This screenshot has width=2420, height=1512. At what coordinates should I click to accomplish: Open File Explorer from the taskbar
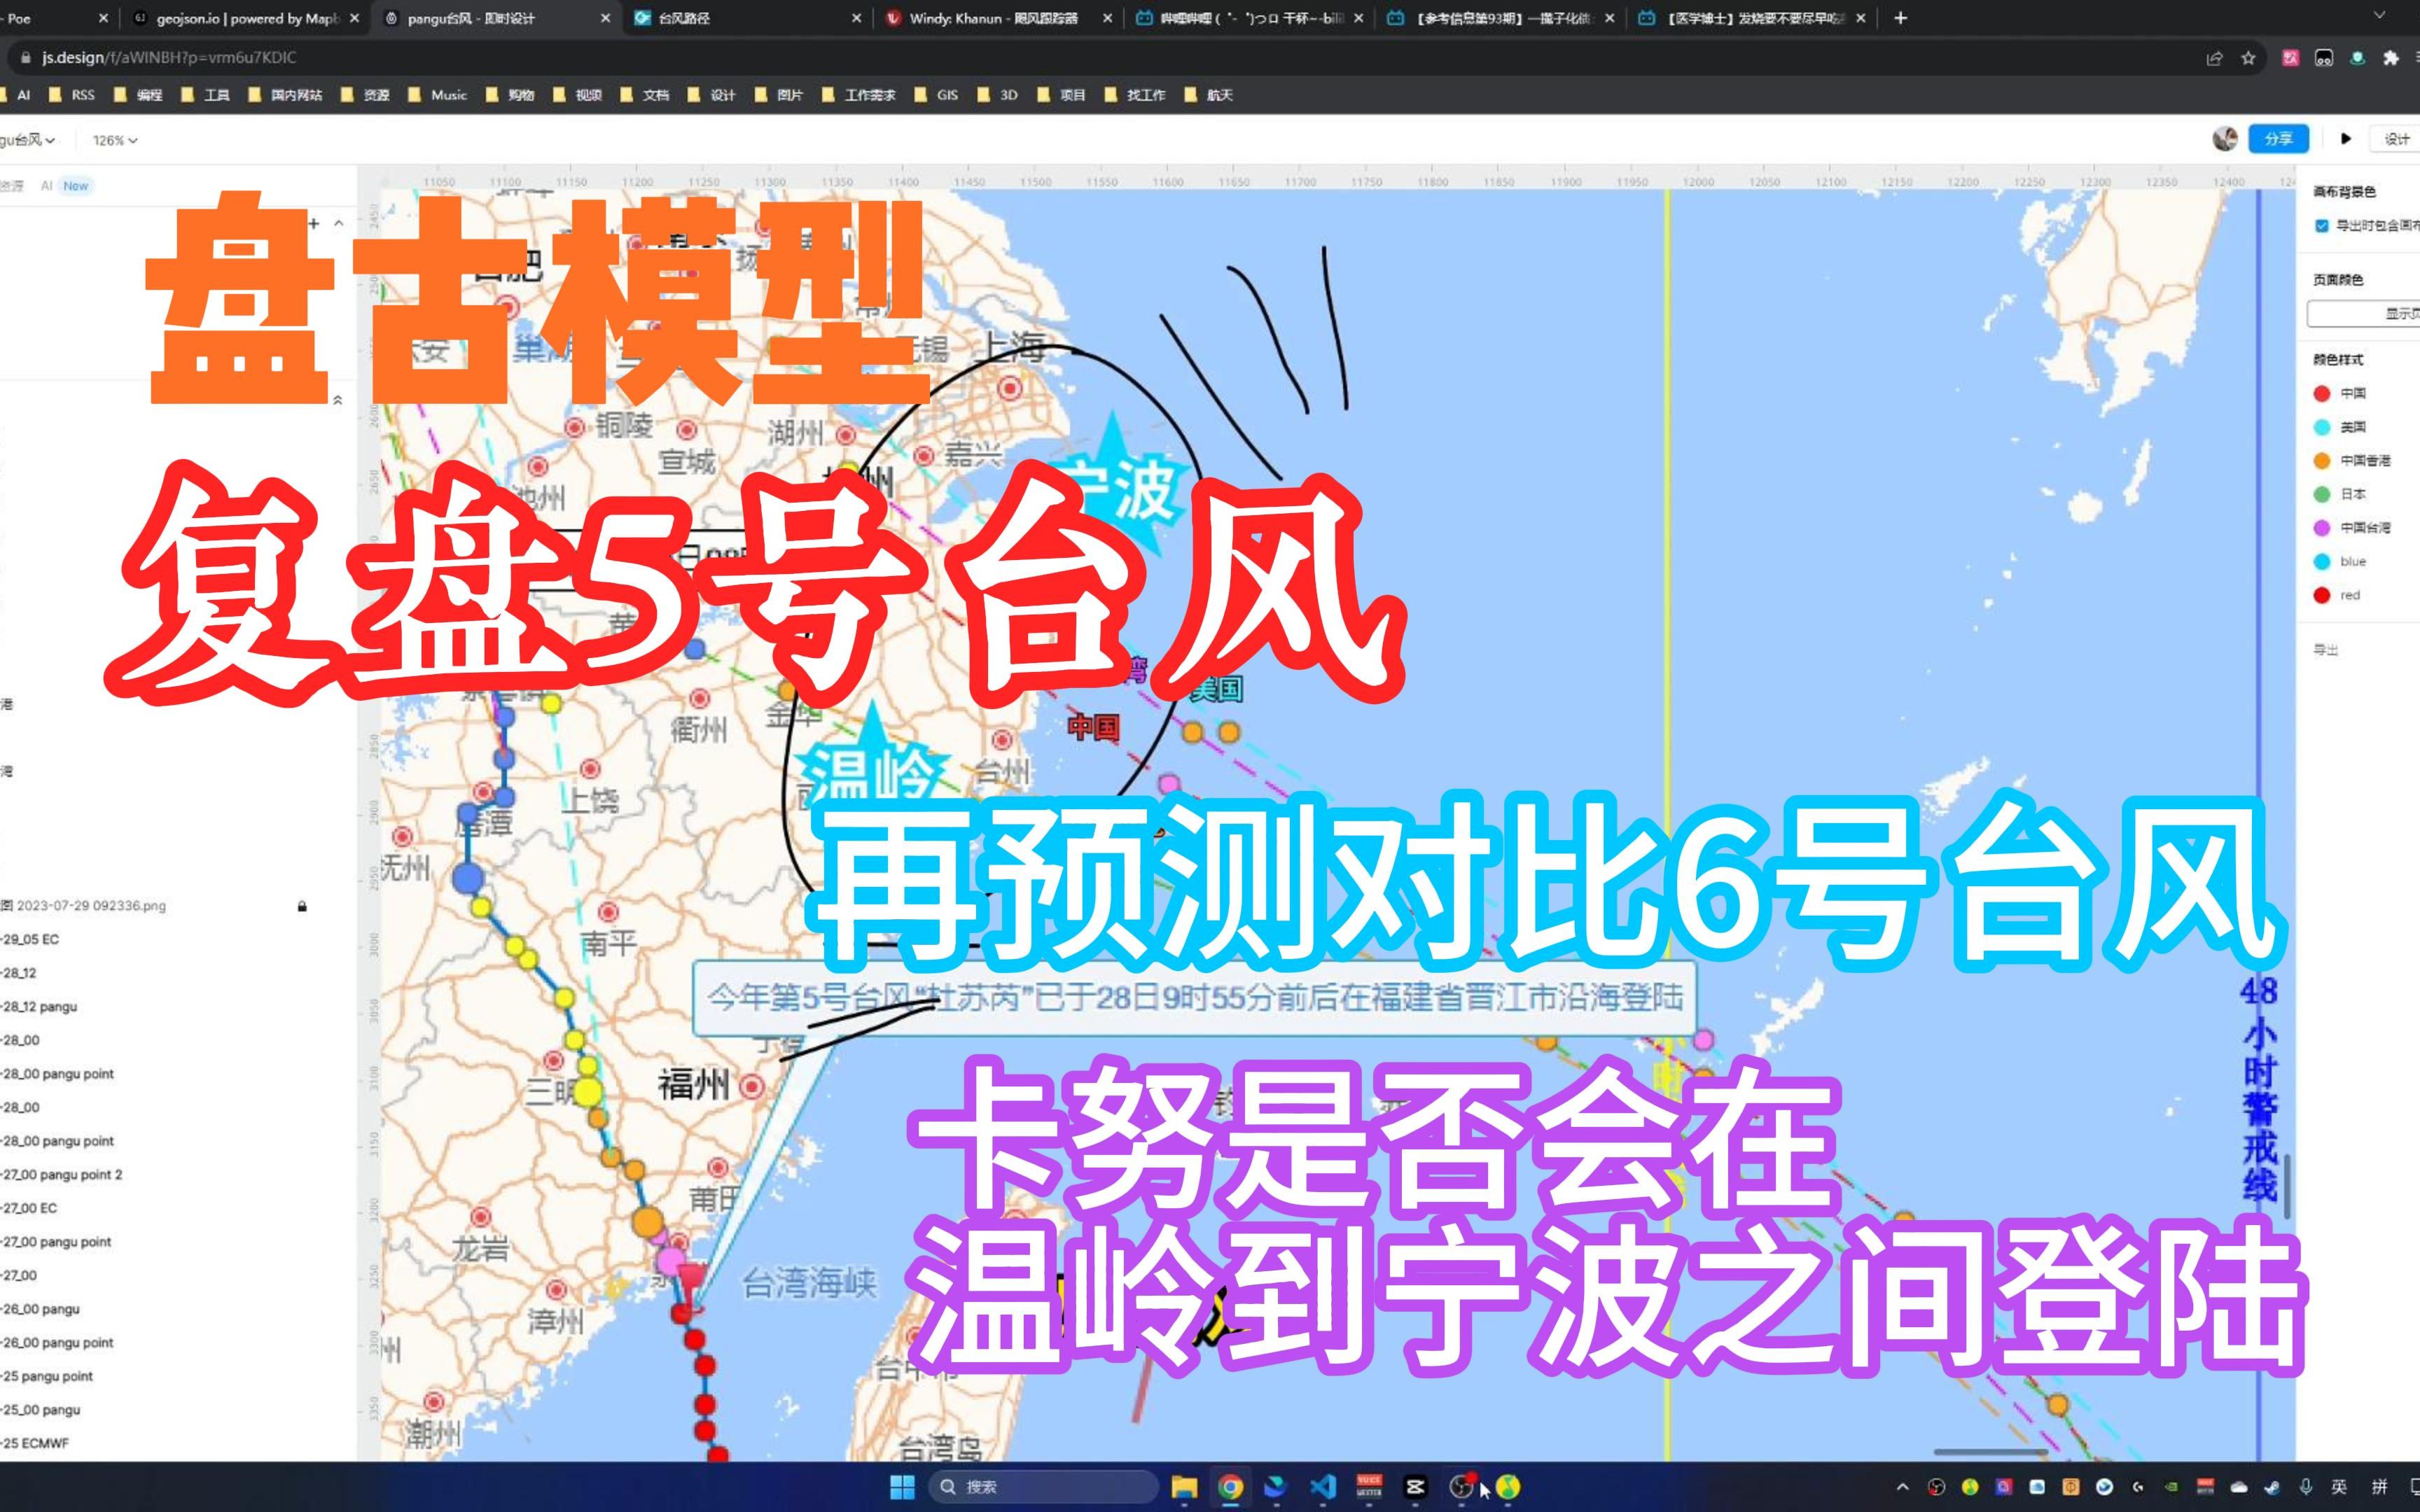[x=1184, y=1487]
